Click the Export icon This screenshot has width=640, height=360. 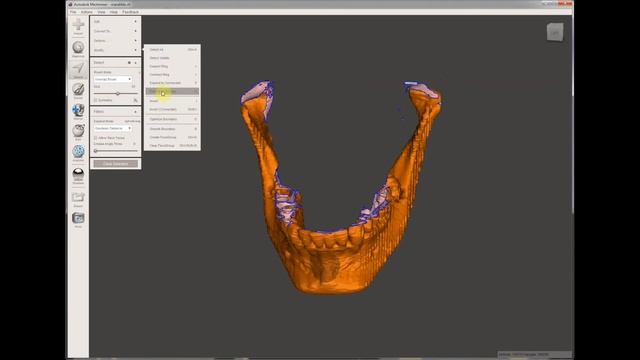pos(78,199)
